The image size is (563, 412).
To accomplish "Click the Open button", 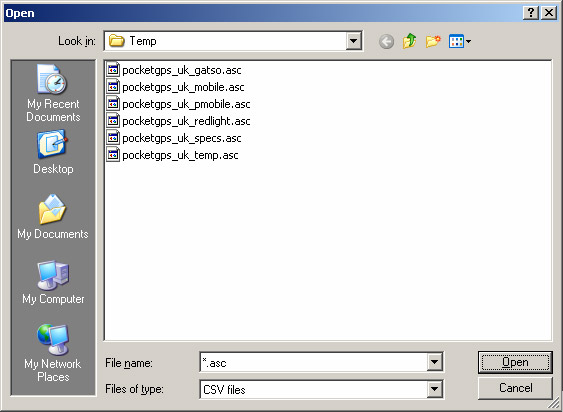I will [x=515, y=362].
